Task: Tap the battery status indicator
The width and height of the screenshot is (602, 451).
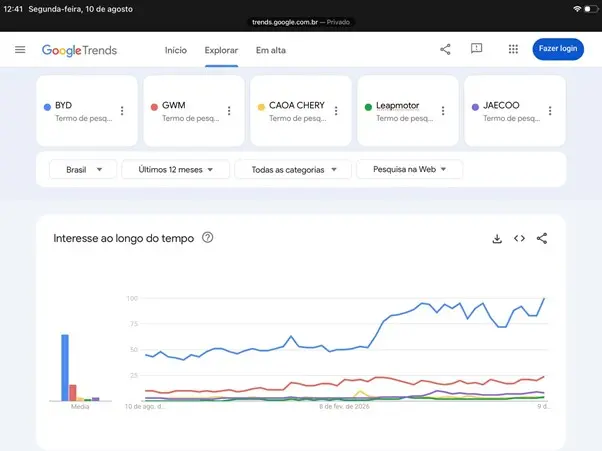Action: pos(591,9)
